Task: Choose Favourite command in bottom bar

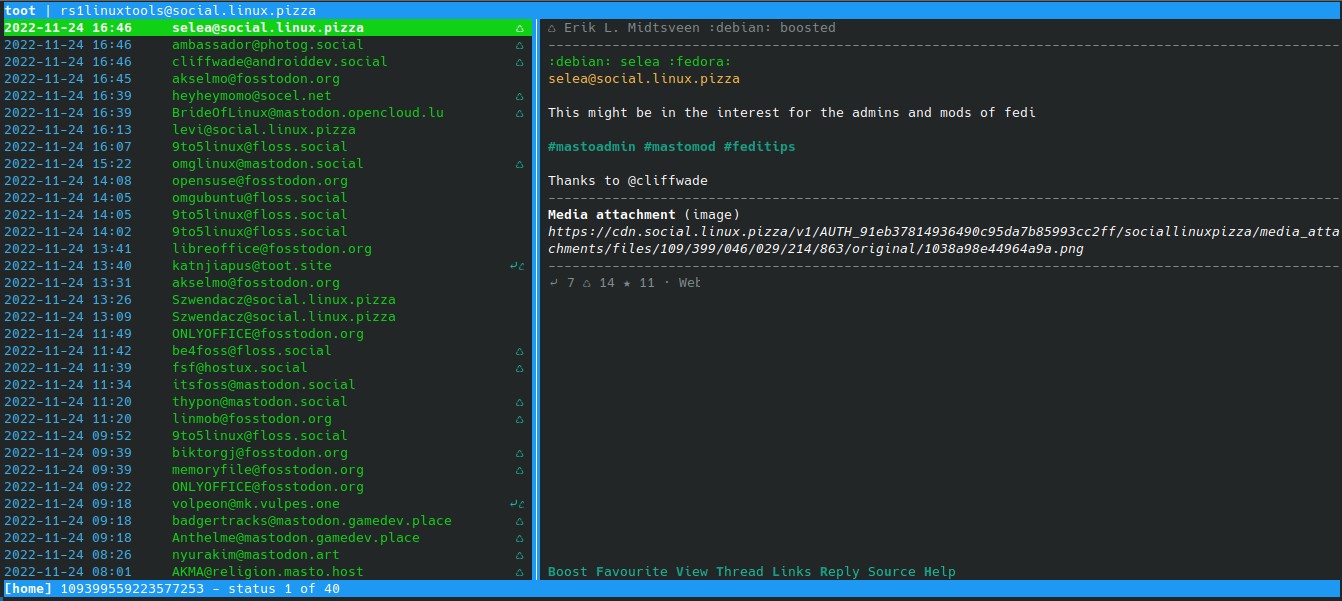Action: tap(632, 572)
